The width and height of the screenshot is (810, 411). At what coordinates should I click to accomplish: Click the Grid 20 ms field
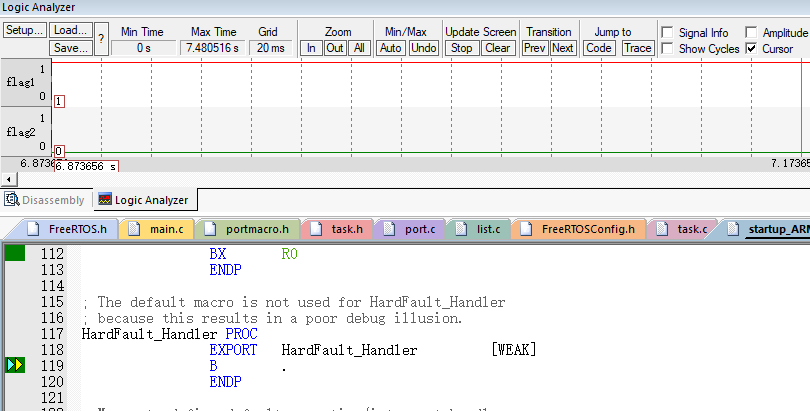[x=271, y=48]
